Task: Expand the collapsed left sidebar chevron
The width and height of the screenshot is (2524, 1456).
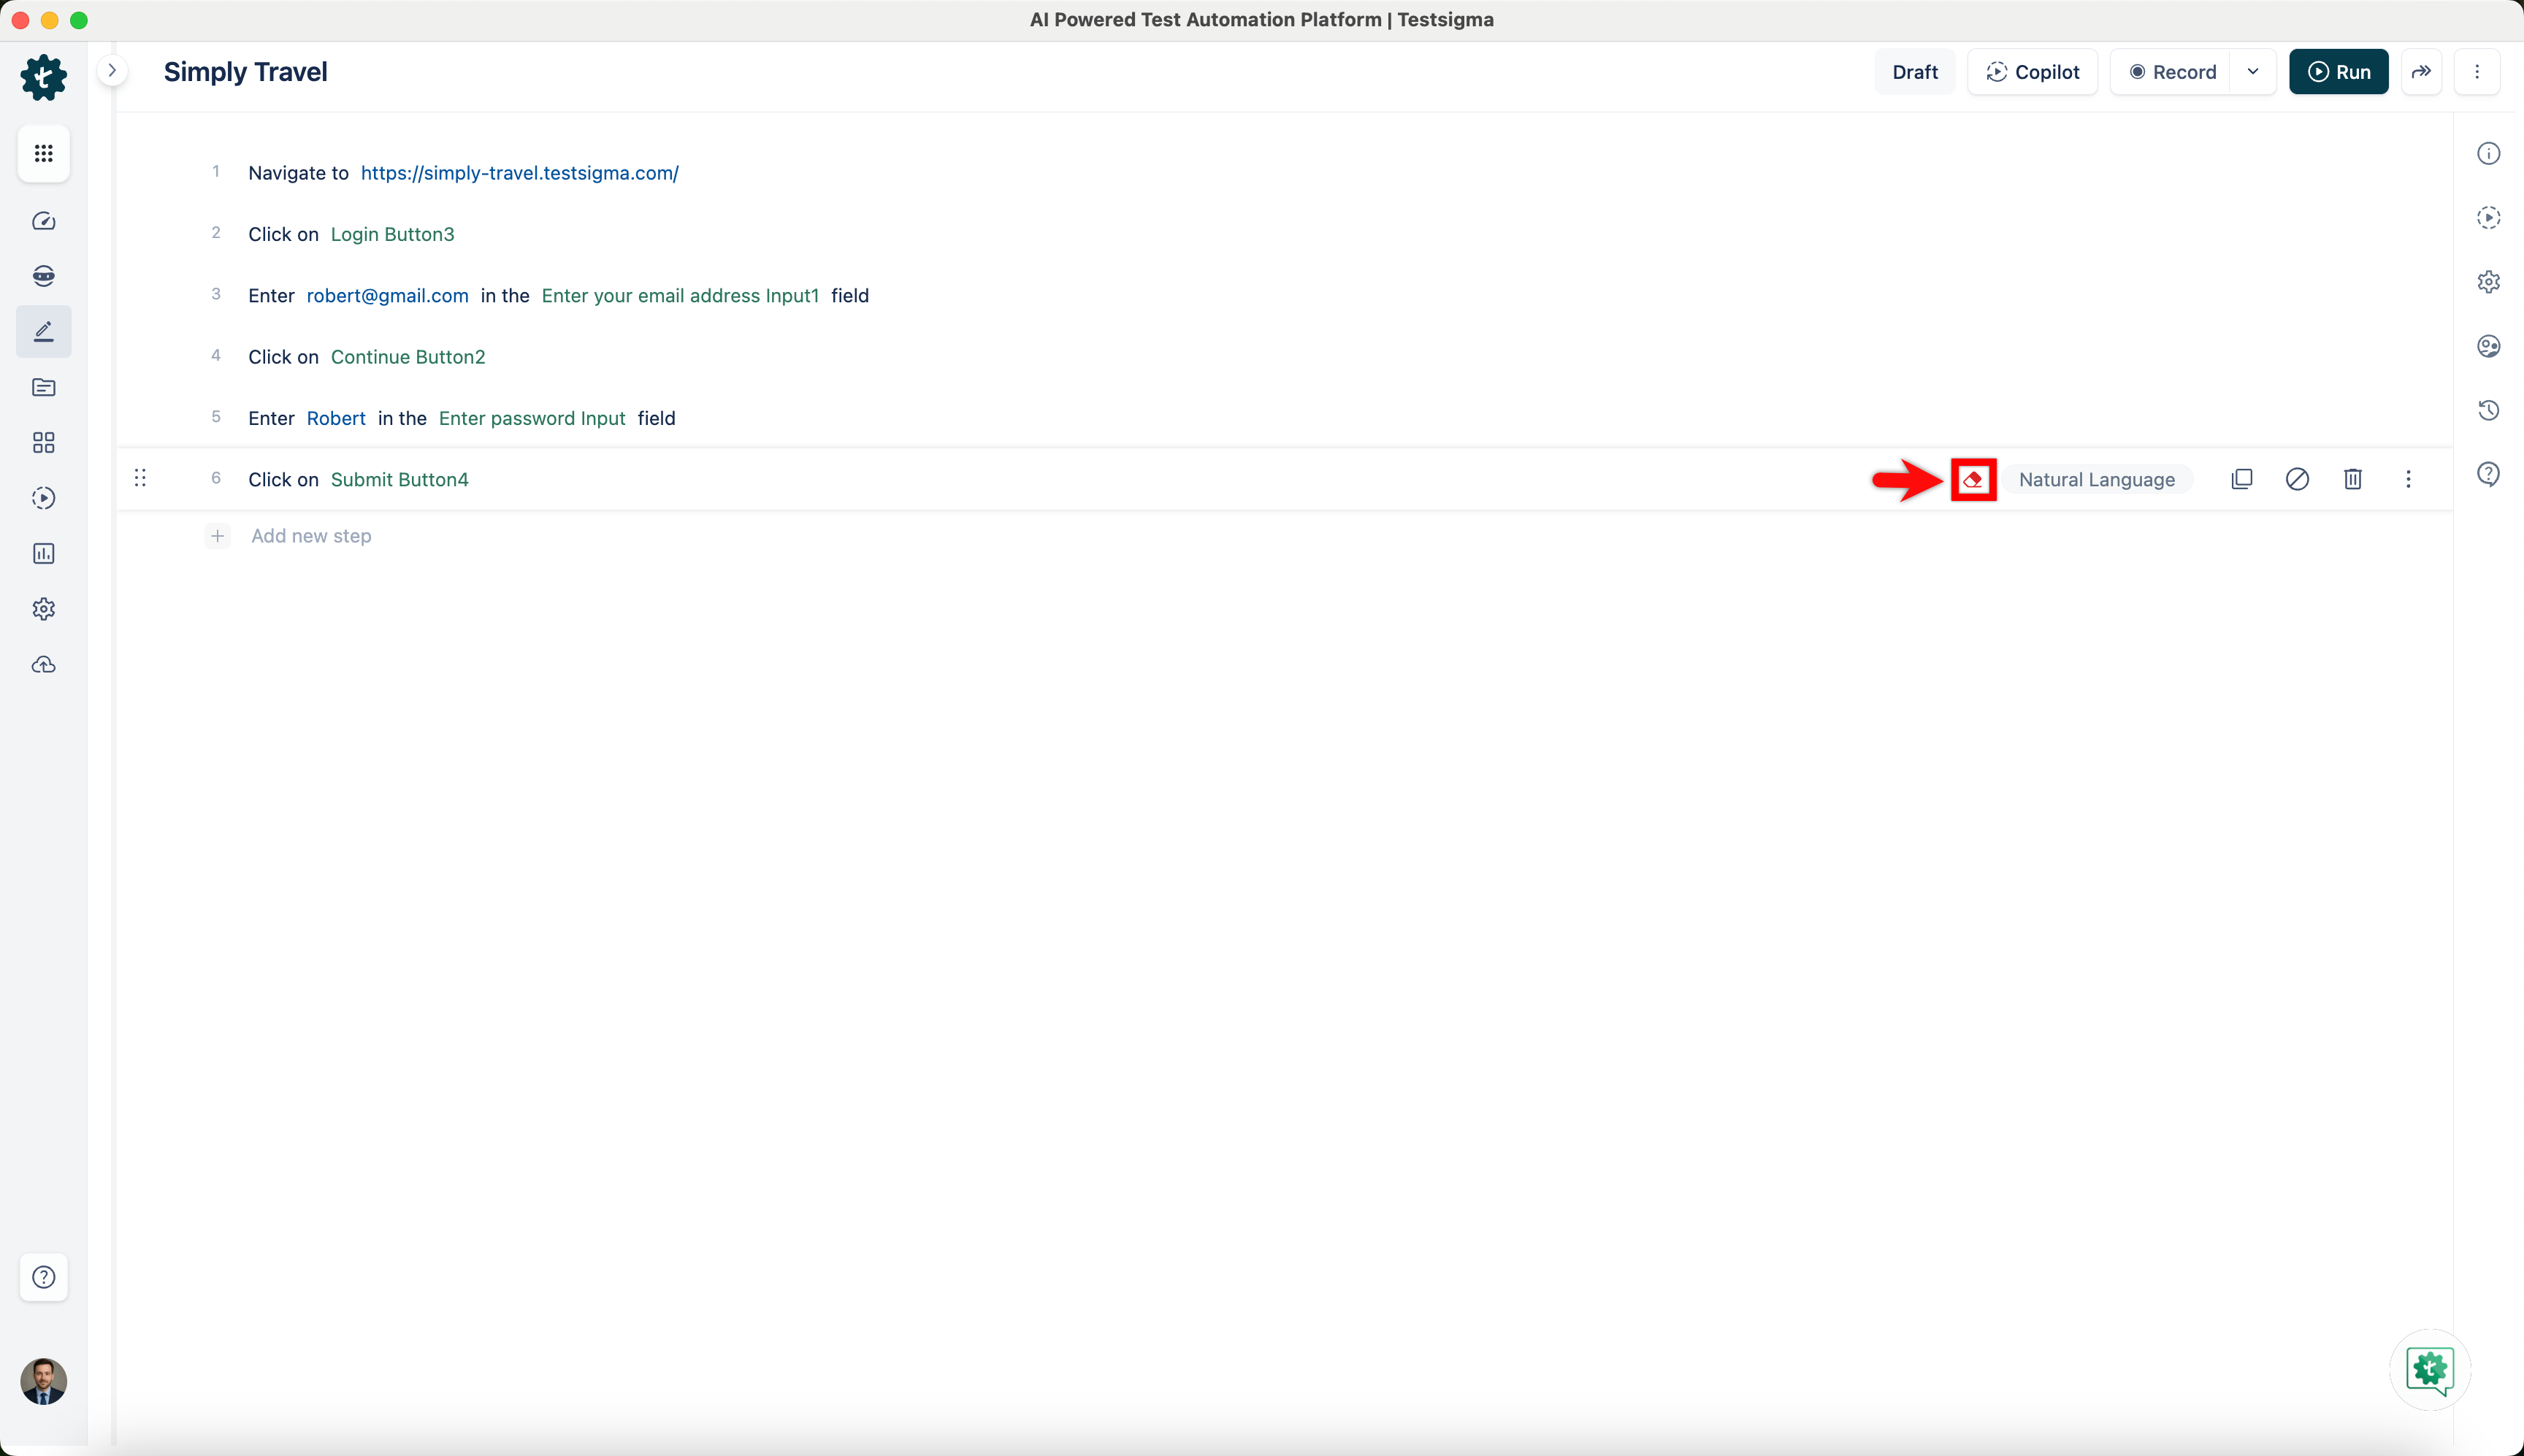Action: coord(112,71)
